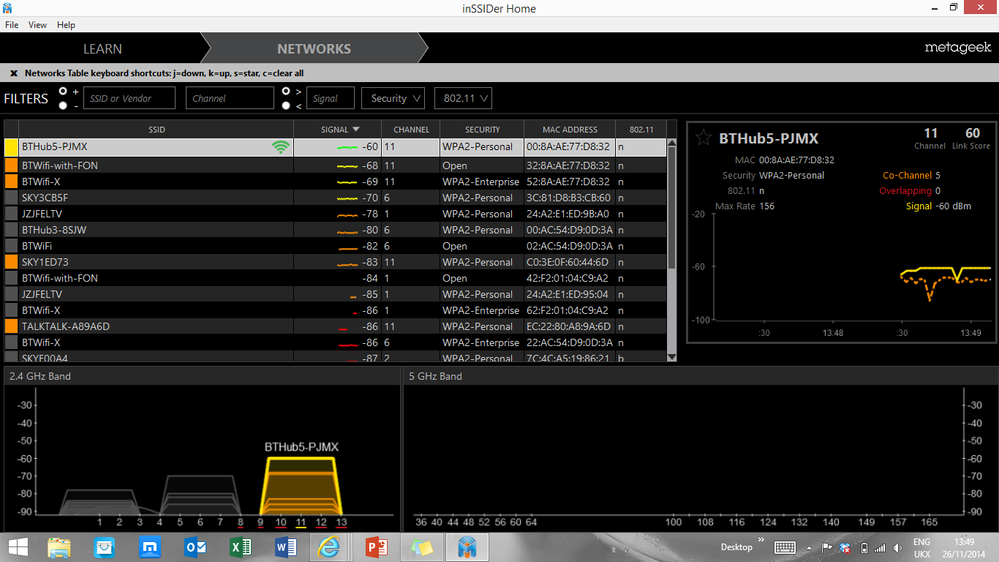Open the blue Maxthon taskbar icon
Screen dimensions: 999x562
pyautogui.click(x=149, y=547)
